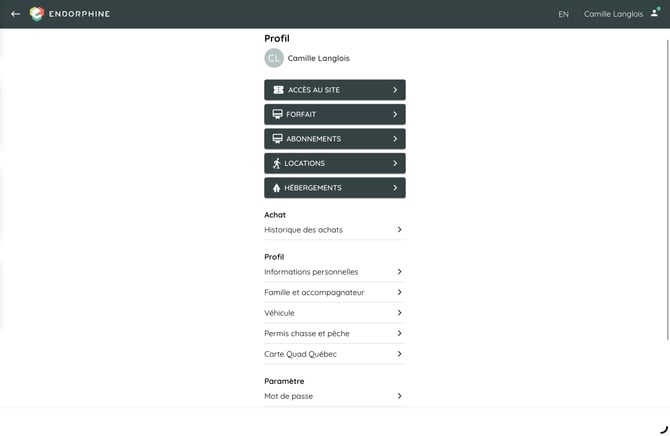Image resolution: width=670 pixels, height=436 pixels.
Task: Expand the Accès au site chevron
Action: click(x=395, y=90)
